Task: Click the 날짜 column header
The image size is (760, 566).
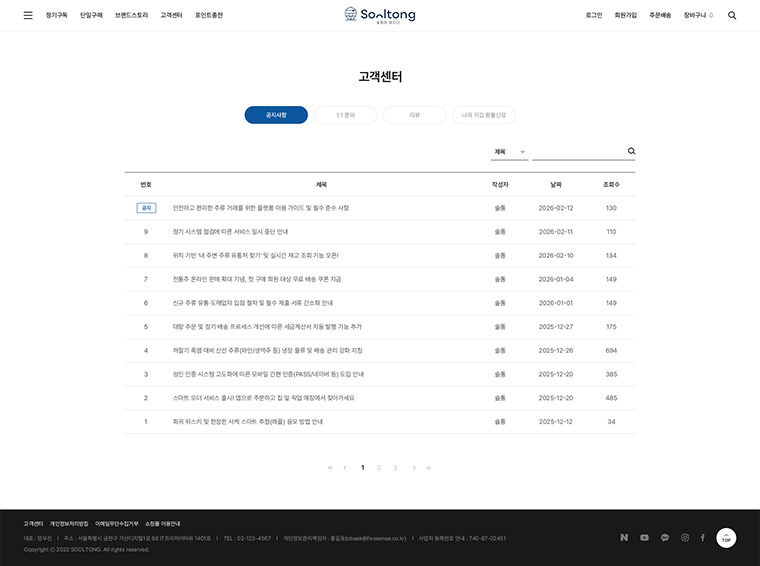Action: [555, 185]
